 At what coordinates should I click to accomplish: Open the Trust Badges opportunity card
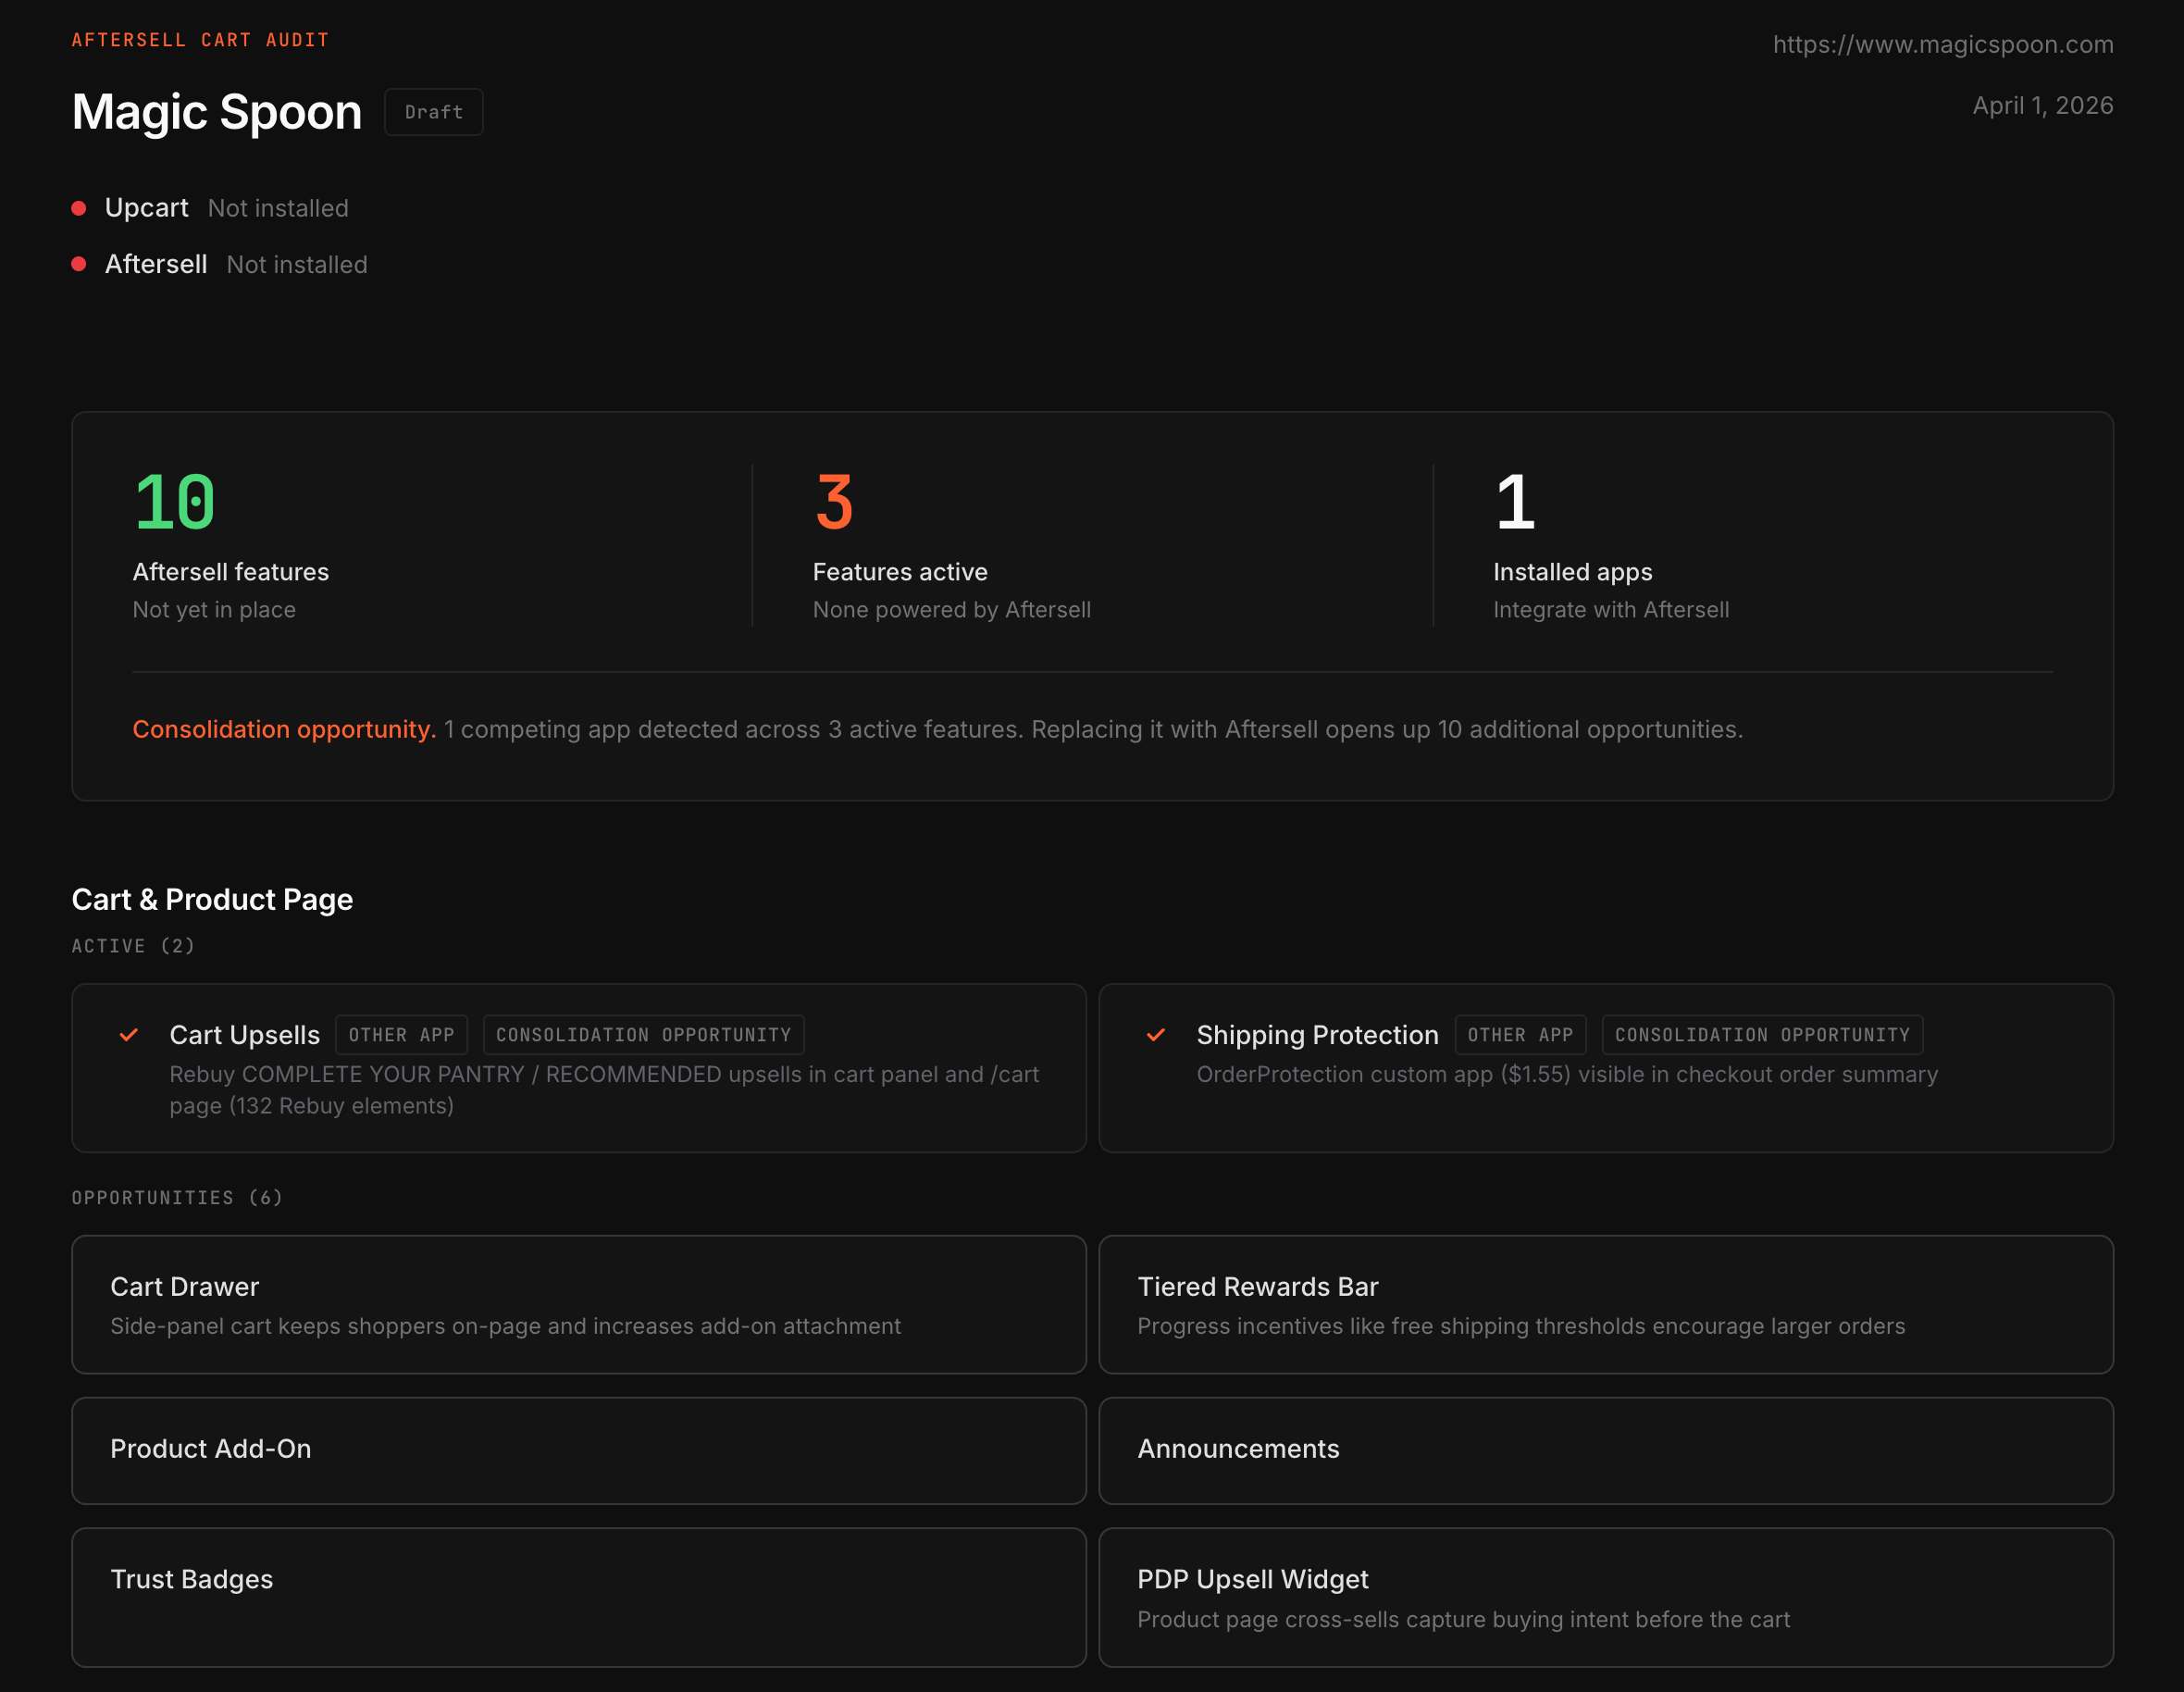click(x=579, y=1597)
